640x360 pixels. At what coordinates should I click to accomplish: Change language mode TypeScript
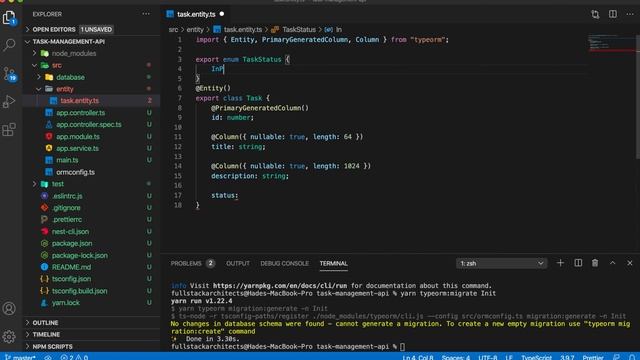[536, 357]
